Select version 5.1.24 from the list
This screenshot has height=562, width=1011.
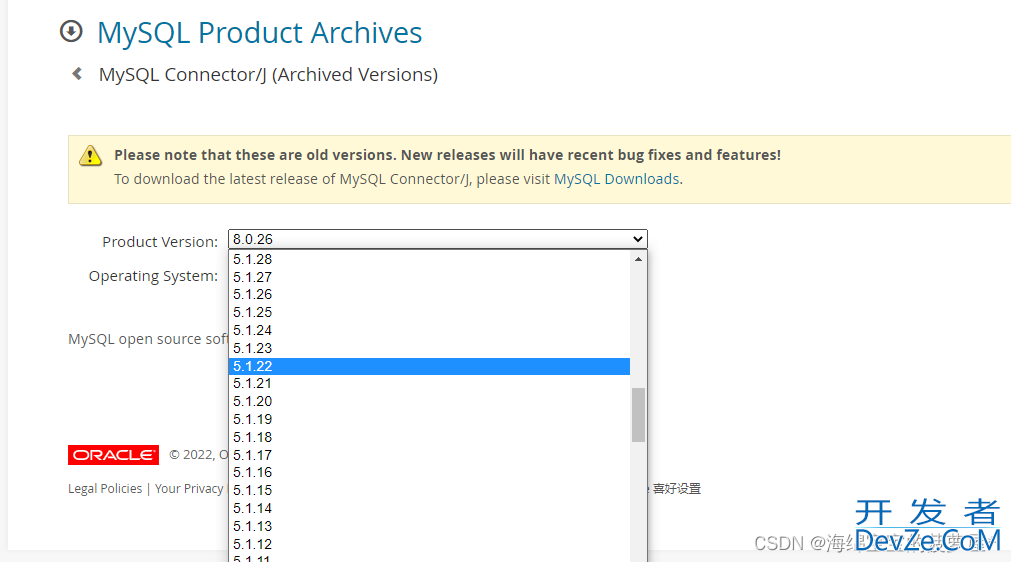tap(429, 331)
